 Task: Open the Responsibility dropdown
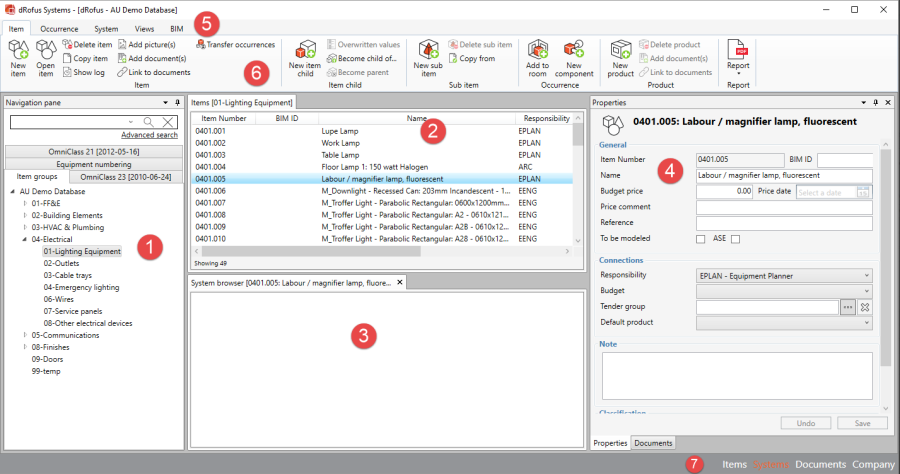point(784,275)
